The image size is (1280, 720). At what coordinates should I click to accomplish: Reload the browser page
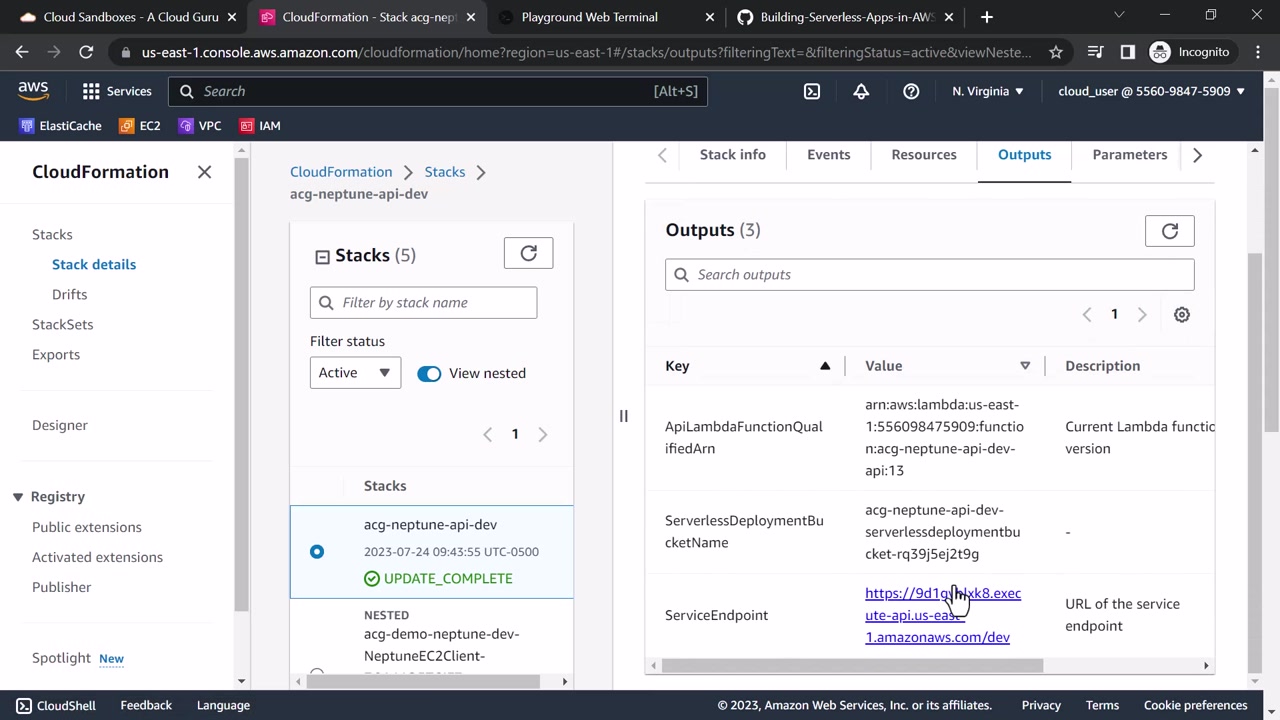(86, 52)
